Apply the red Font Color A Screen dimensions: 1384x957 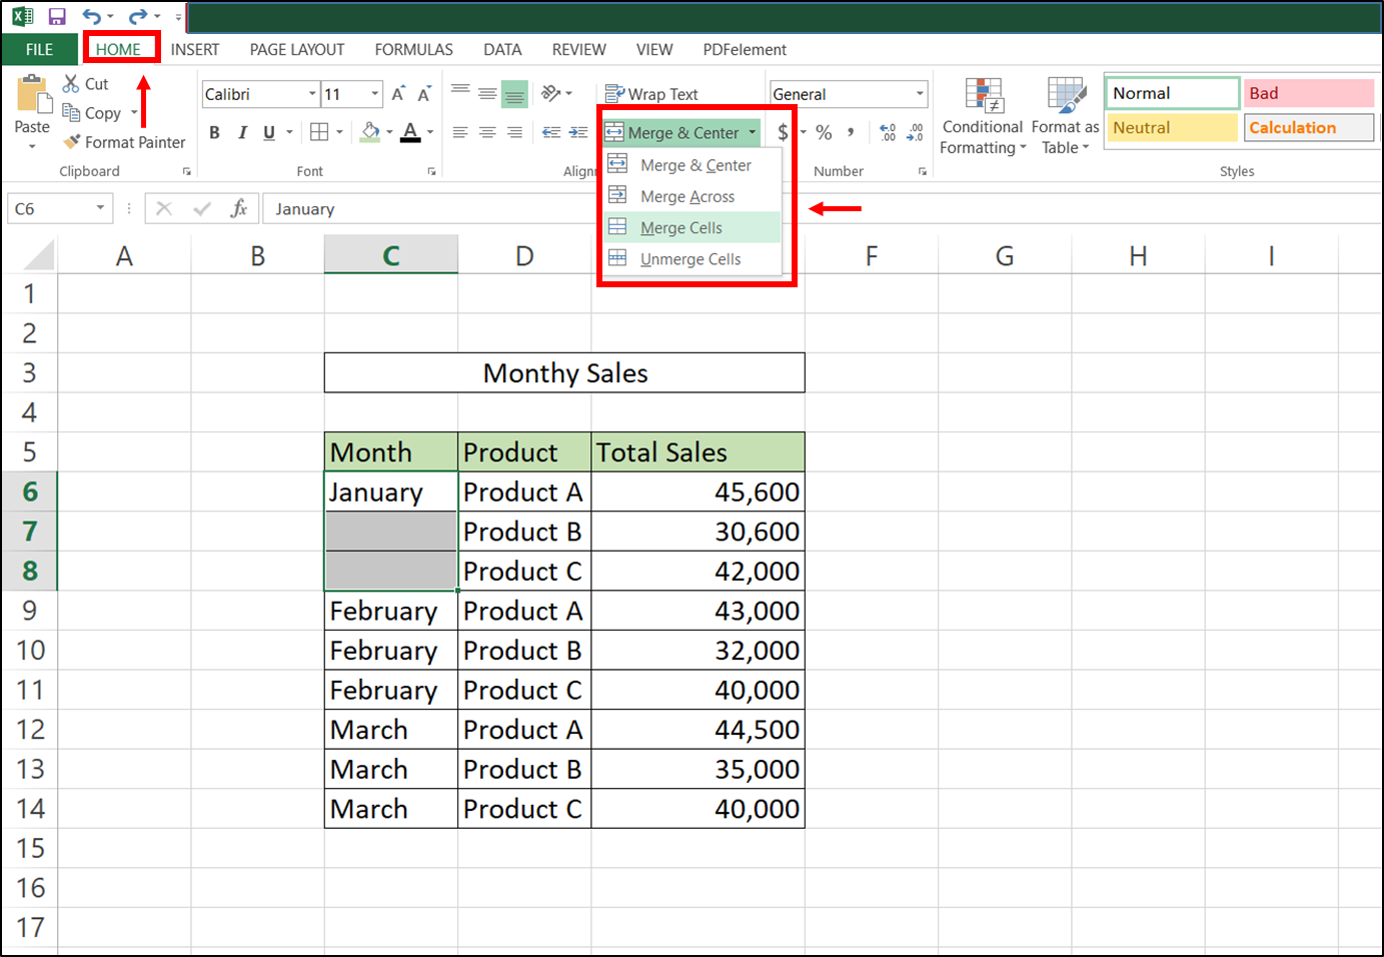411,132
